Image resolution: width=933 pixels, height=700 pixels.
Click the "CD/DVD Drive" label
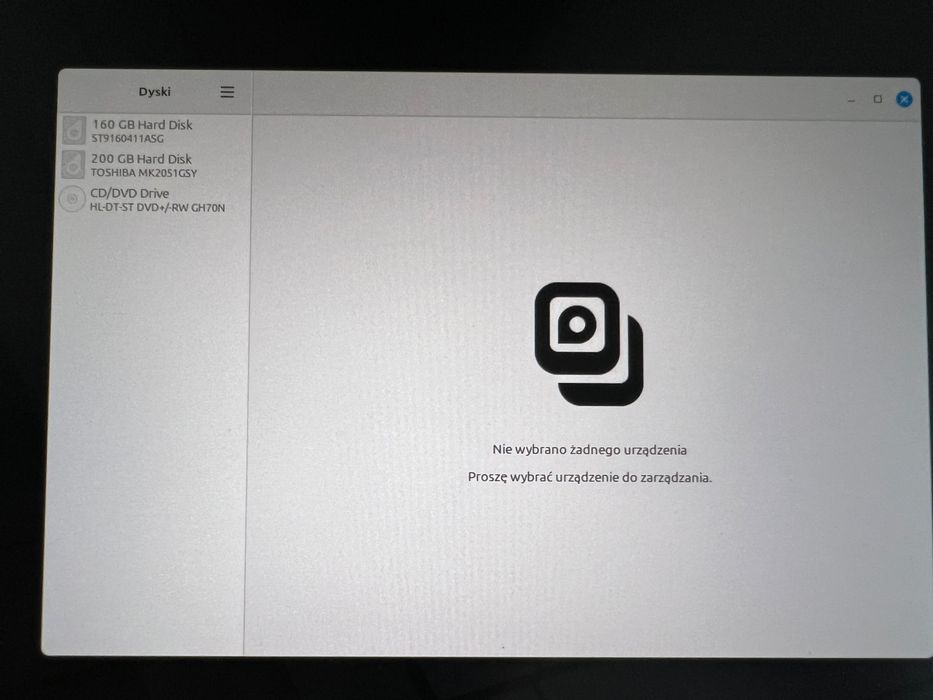tap(130, 193)
